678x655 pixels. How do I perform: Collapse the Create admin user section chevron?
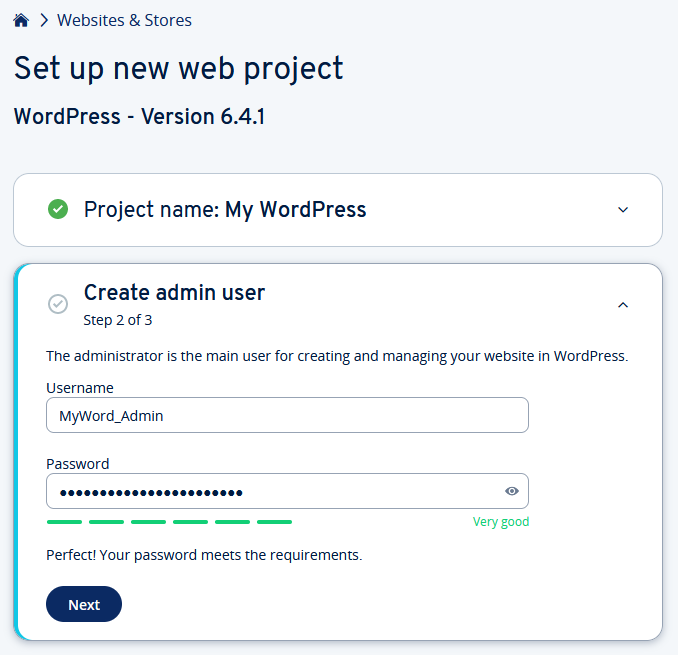click(623, 305)
